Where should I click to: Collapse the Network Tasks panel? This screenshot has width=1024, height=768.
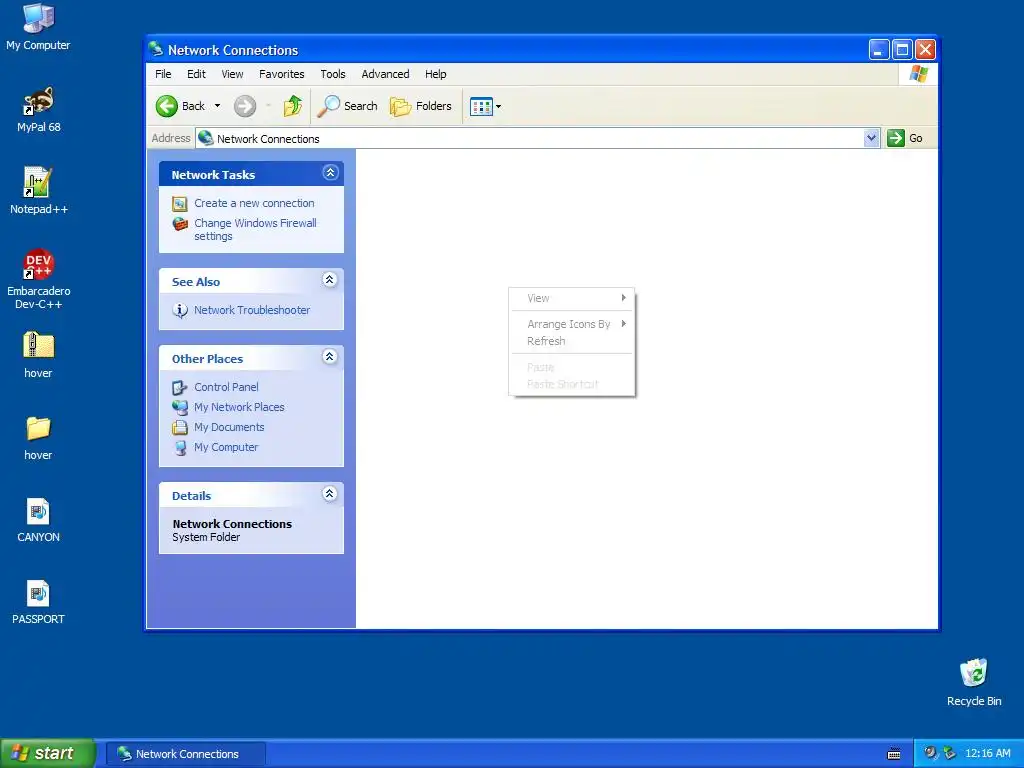(x=330, y=172)
